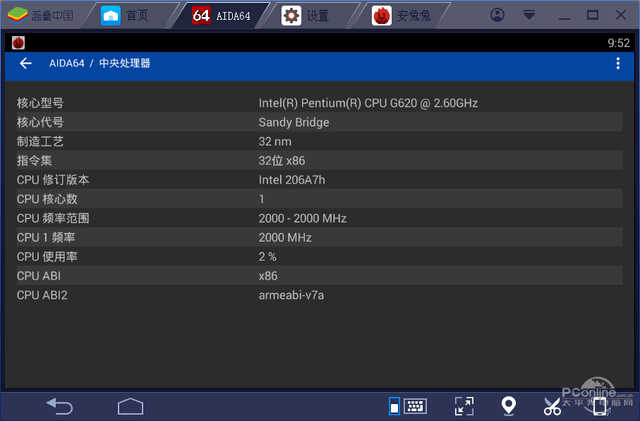
Task: Expand the title bar dropdown arrow
Action: pos(529,15)
